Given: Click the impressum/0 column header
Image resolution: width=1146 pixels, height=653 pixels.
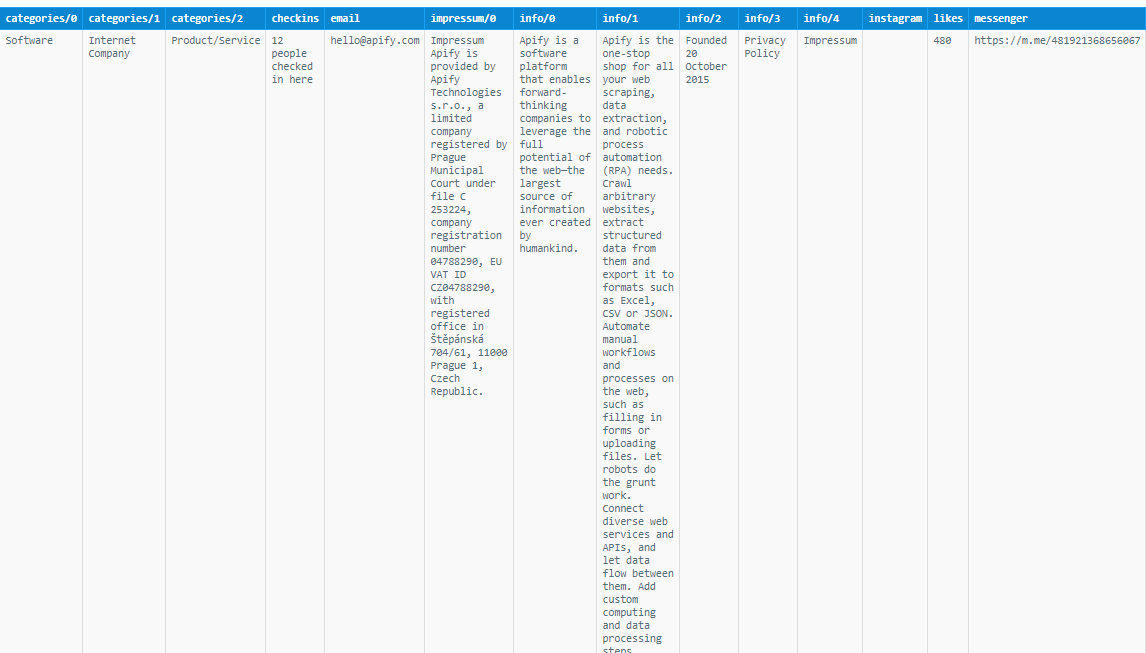Looking at the screenshot, I should click(x=469, y=18).
